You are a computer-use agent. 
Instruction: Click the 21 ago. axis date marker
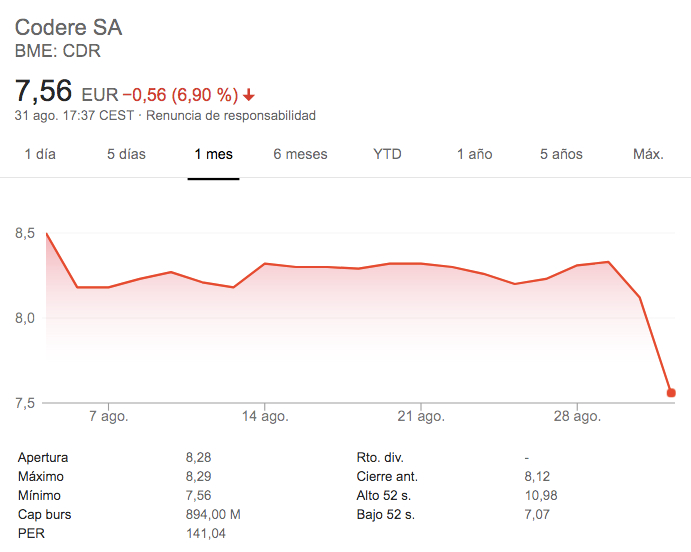click(421, 416)
